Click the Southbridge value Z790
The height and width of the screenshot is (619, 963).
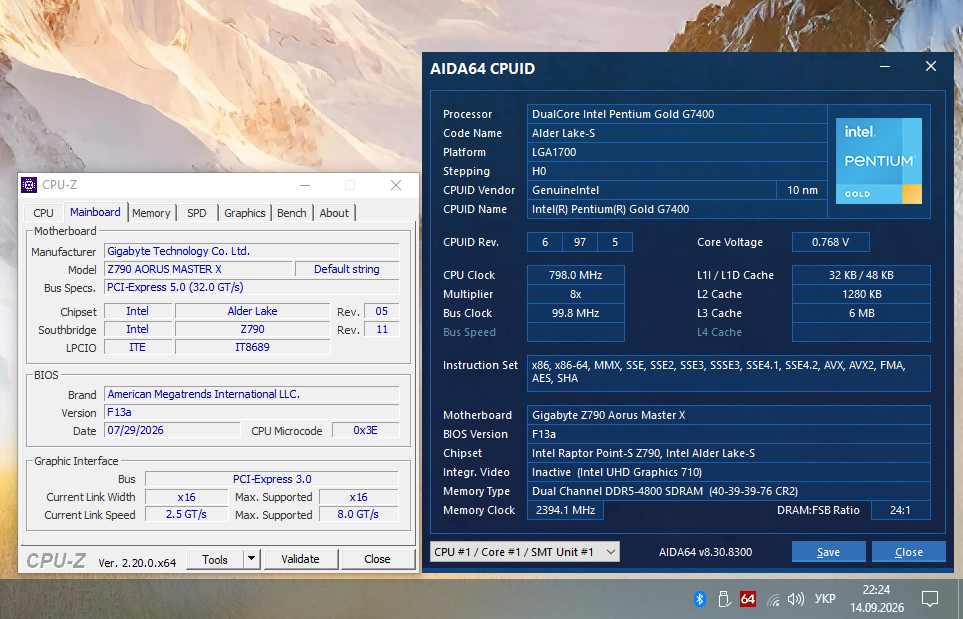tap(252, 329)
